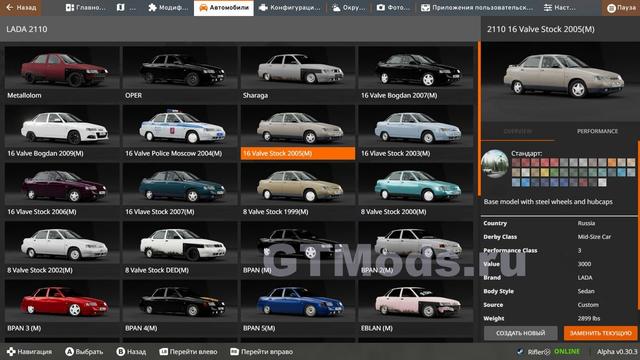Image resolution: width=640 pixels, height=360 pixels.
Task: Select the BPAN (M) car
Action: [298, 249]
